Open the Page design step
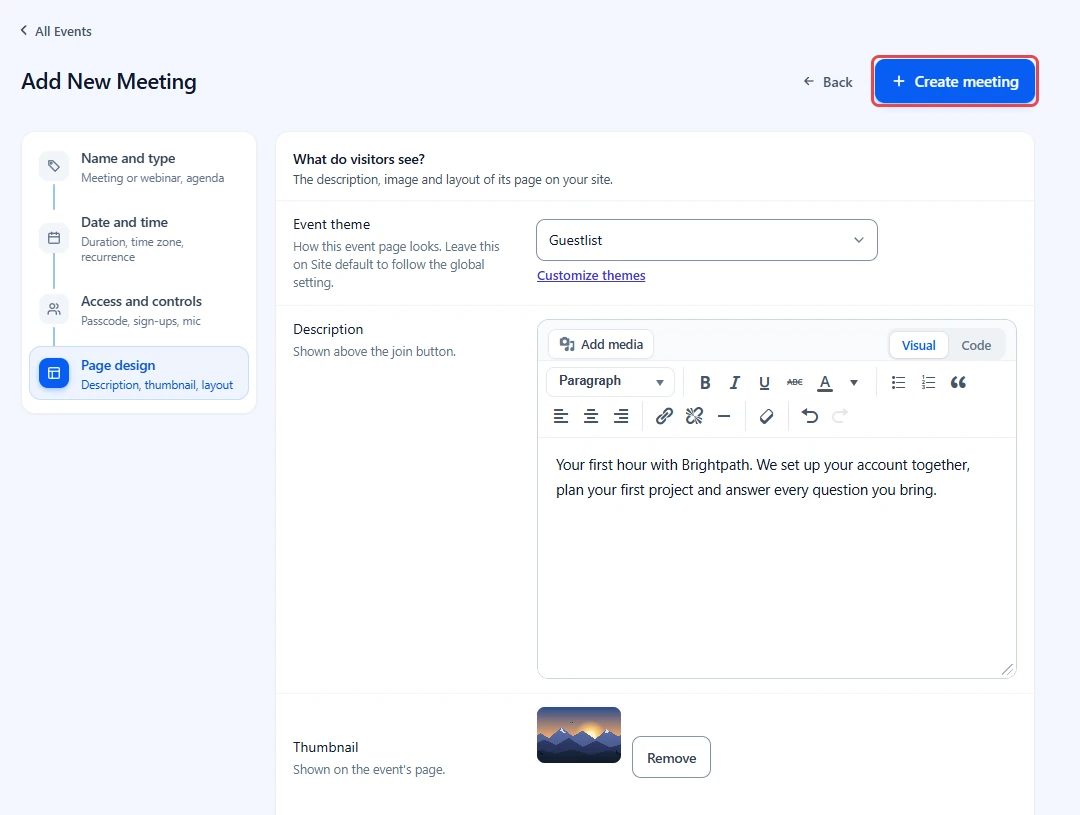This screenshot has height=815, width=1080. click(x=138, y=373)
